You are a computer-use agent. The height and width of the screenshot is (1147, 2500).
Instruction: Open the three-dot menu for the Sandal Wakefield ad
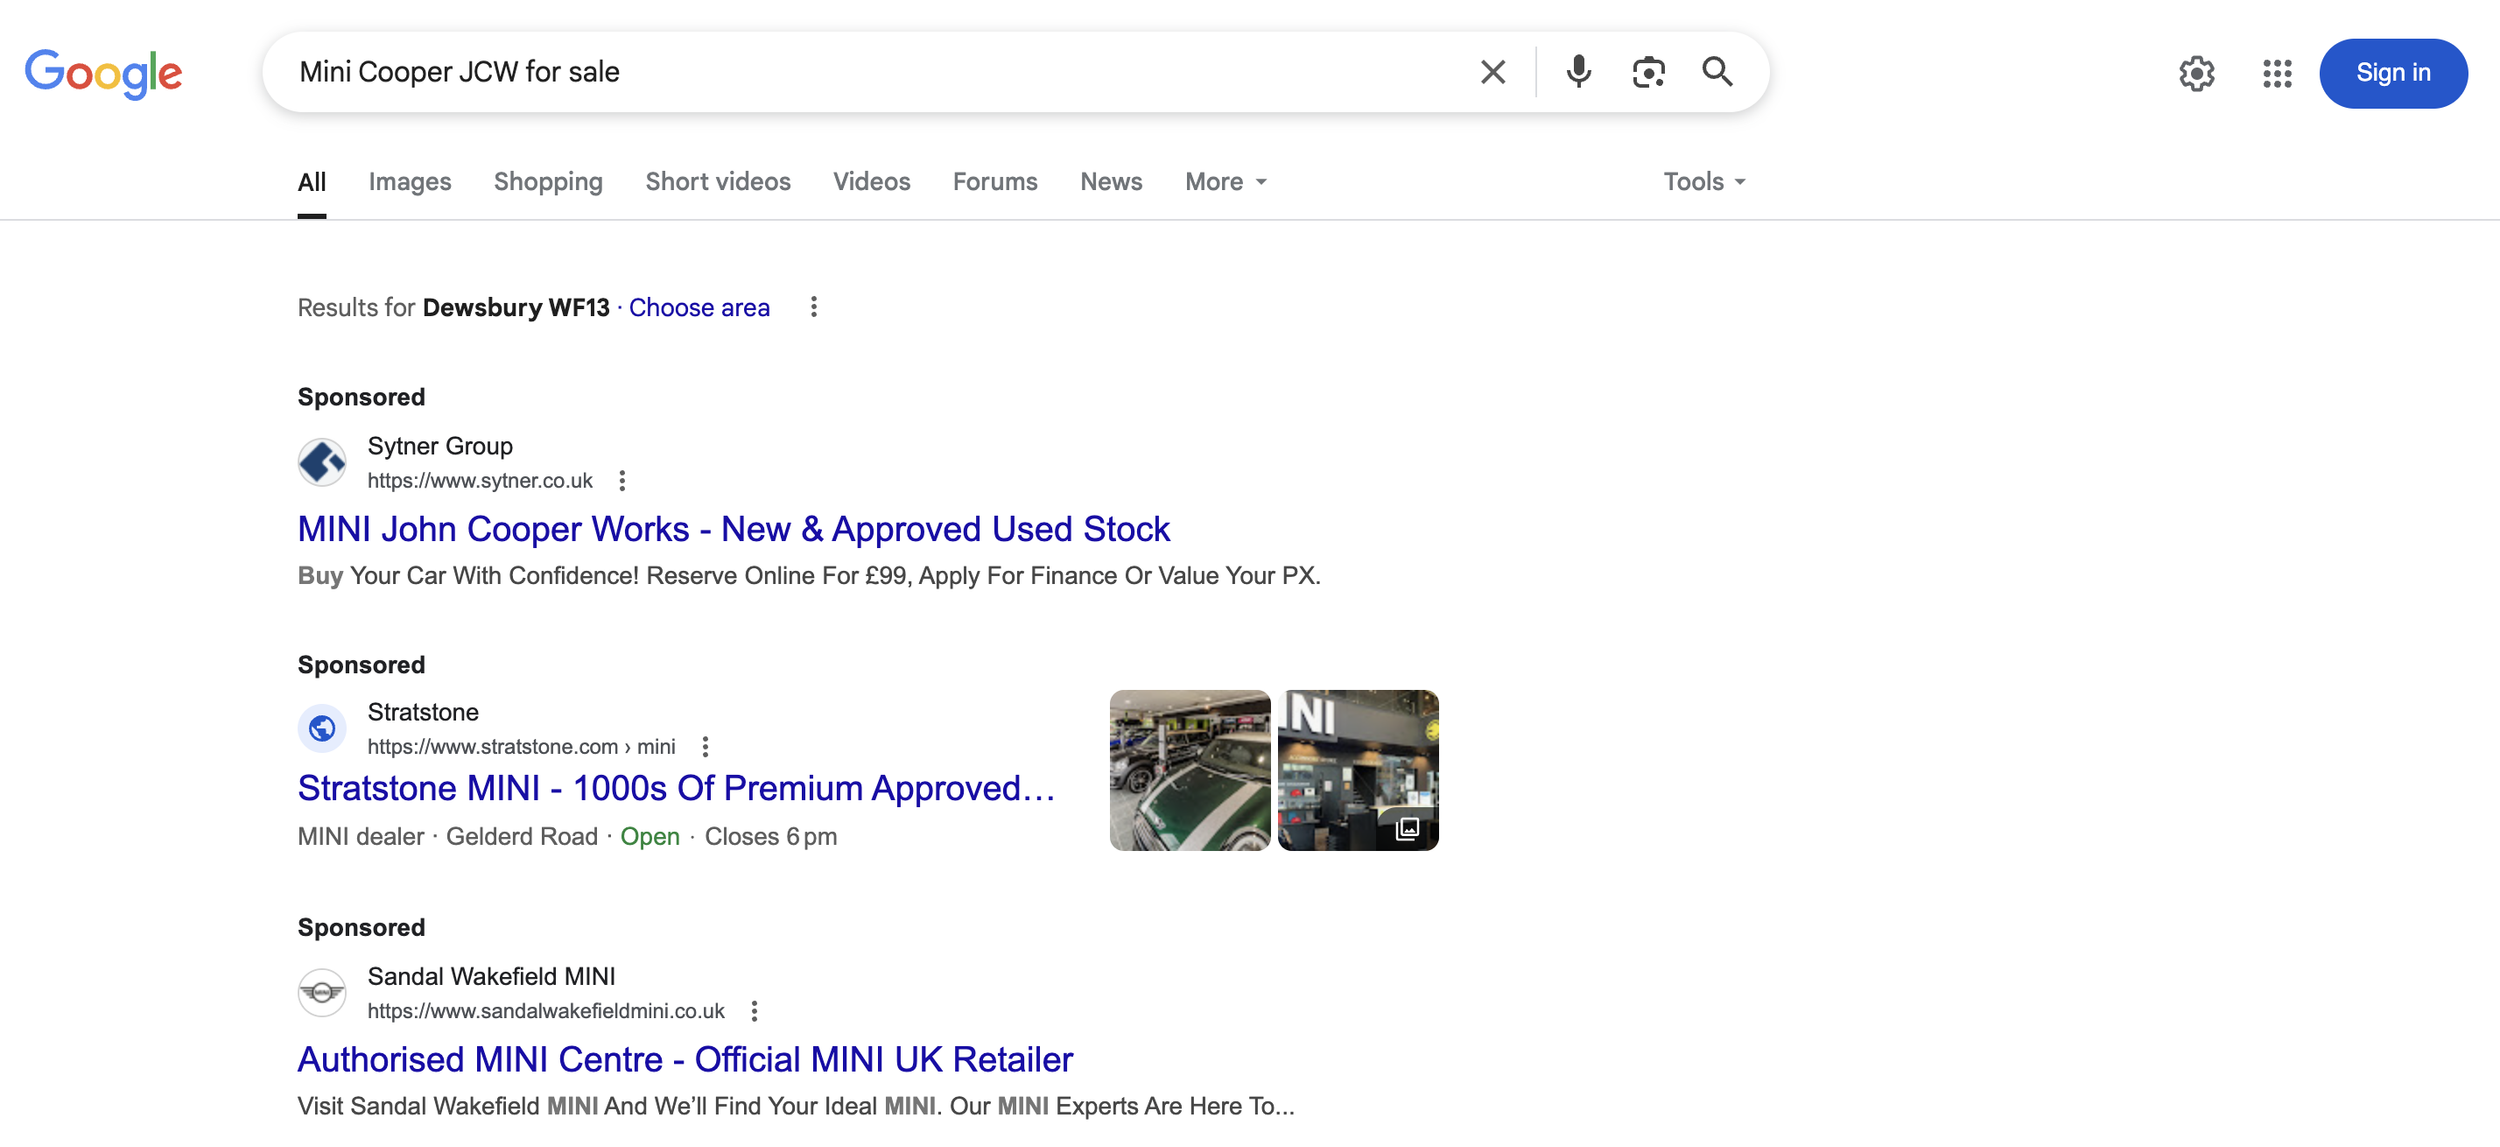pos(754,1011)
